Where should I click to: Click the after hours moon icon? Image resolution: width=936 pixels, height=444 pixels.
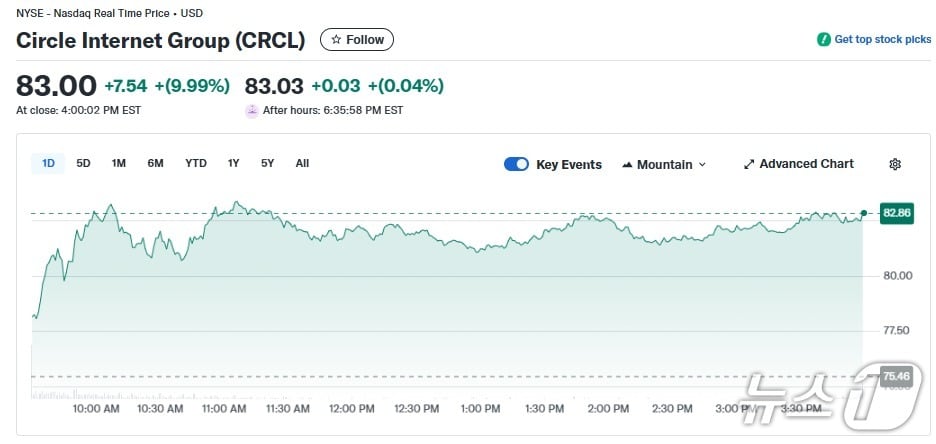click(x=252, y=110)
